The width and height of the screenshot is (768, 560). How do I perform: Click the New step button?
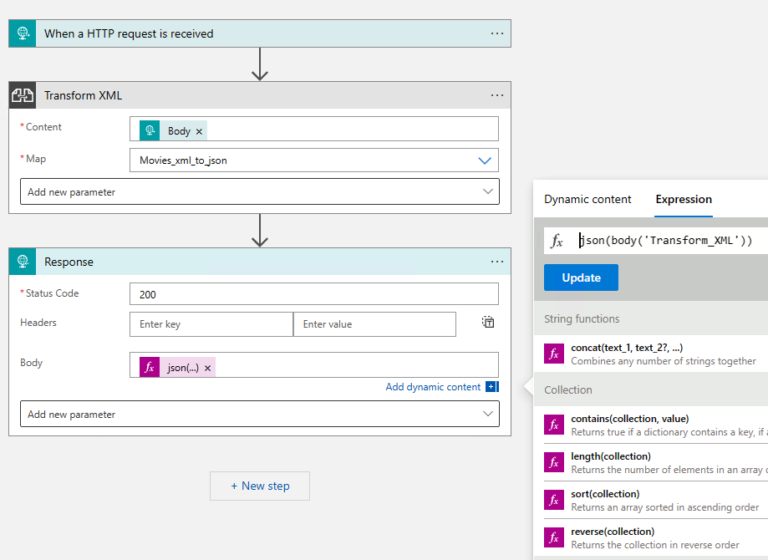[x=260, y=486]
